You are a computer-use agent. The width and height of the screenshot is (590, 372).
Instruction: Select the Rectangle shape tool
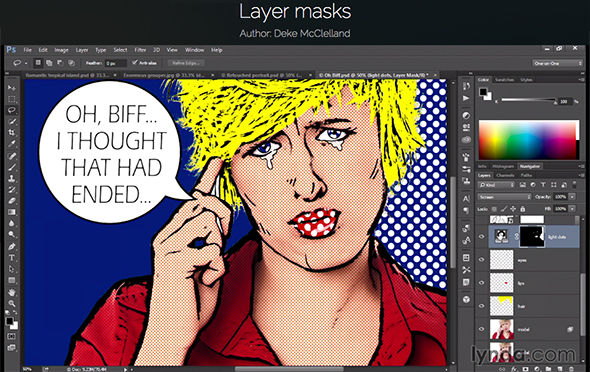point(12,281)
